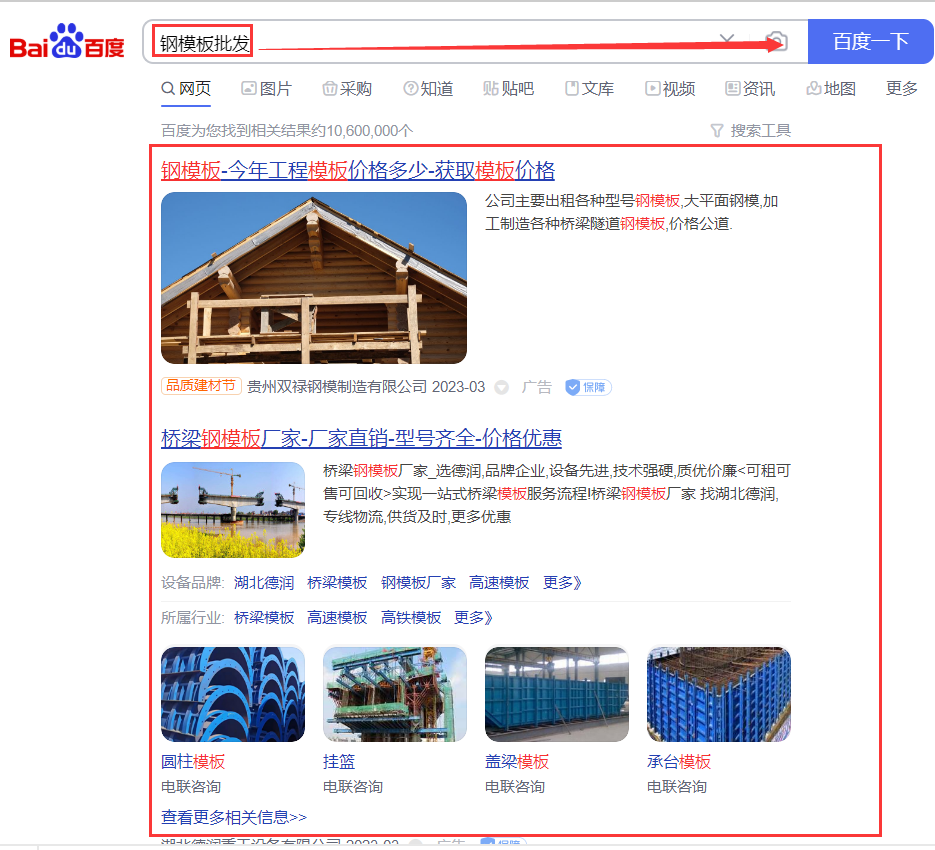Expand 更多》 in 设备品牌 row
This screenshot has width=935, height=850.
562,582
